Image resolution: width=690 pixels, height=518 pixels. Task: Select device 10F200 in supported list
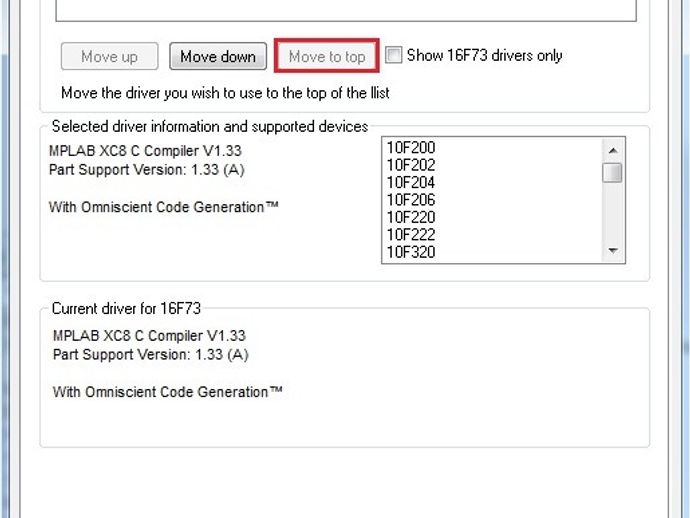tap(411, 147)
